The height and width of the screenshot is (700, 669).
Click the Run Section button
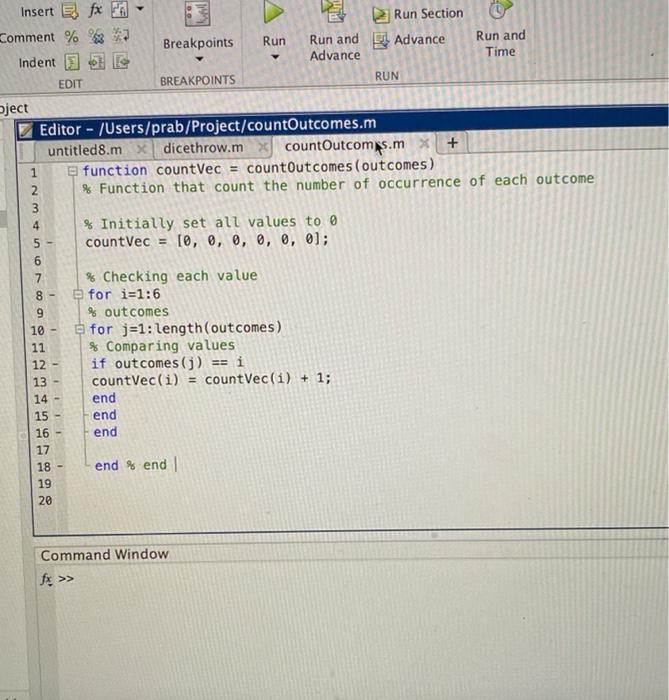(x=418, y=14)
